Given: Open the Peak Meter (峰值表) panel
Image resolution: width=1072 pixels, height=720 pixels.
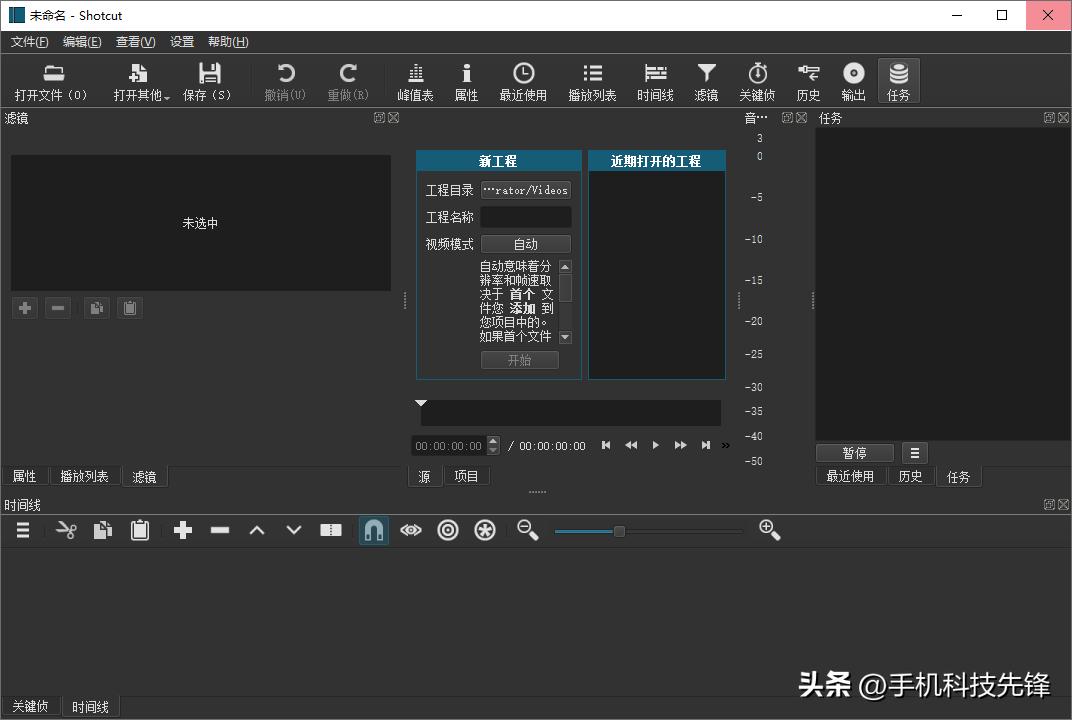Looking at the screenshot, I should click(x=415, y=80).
